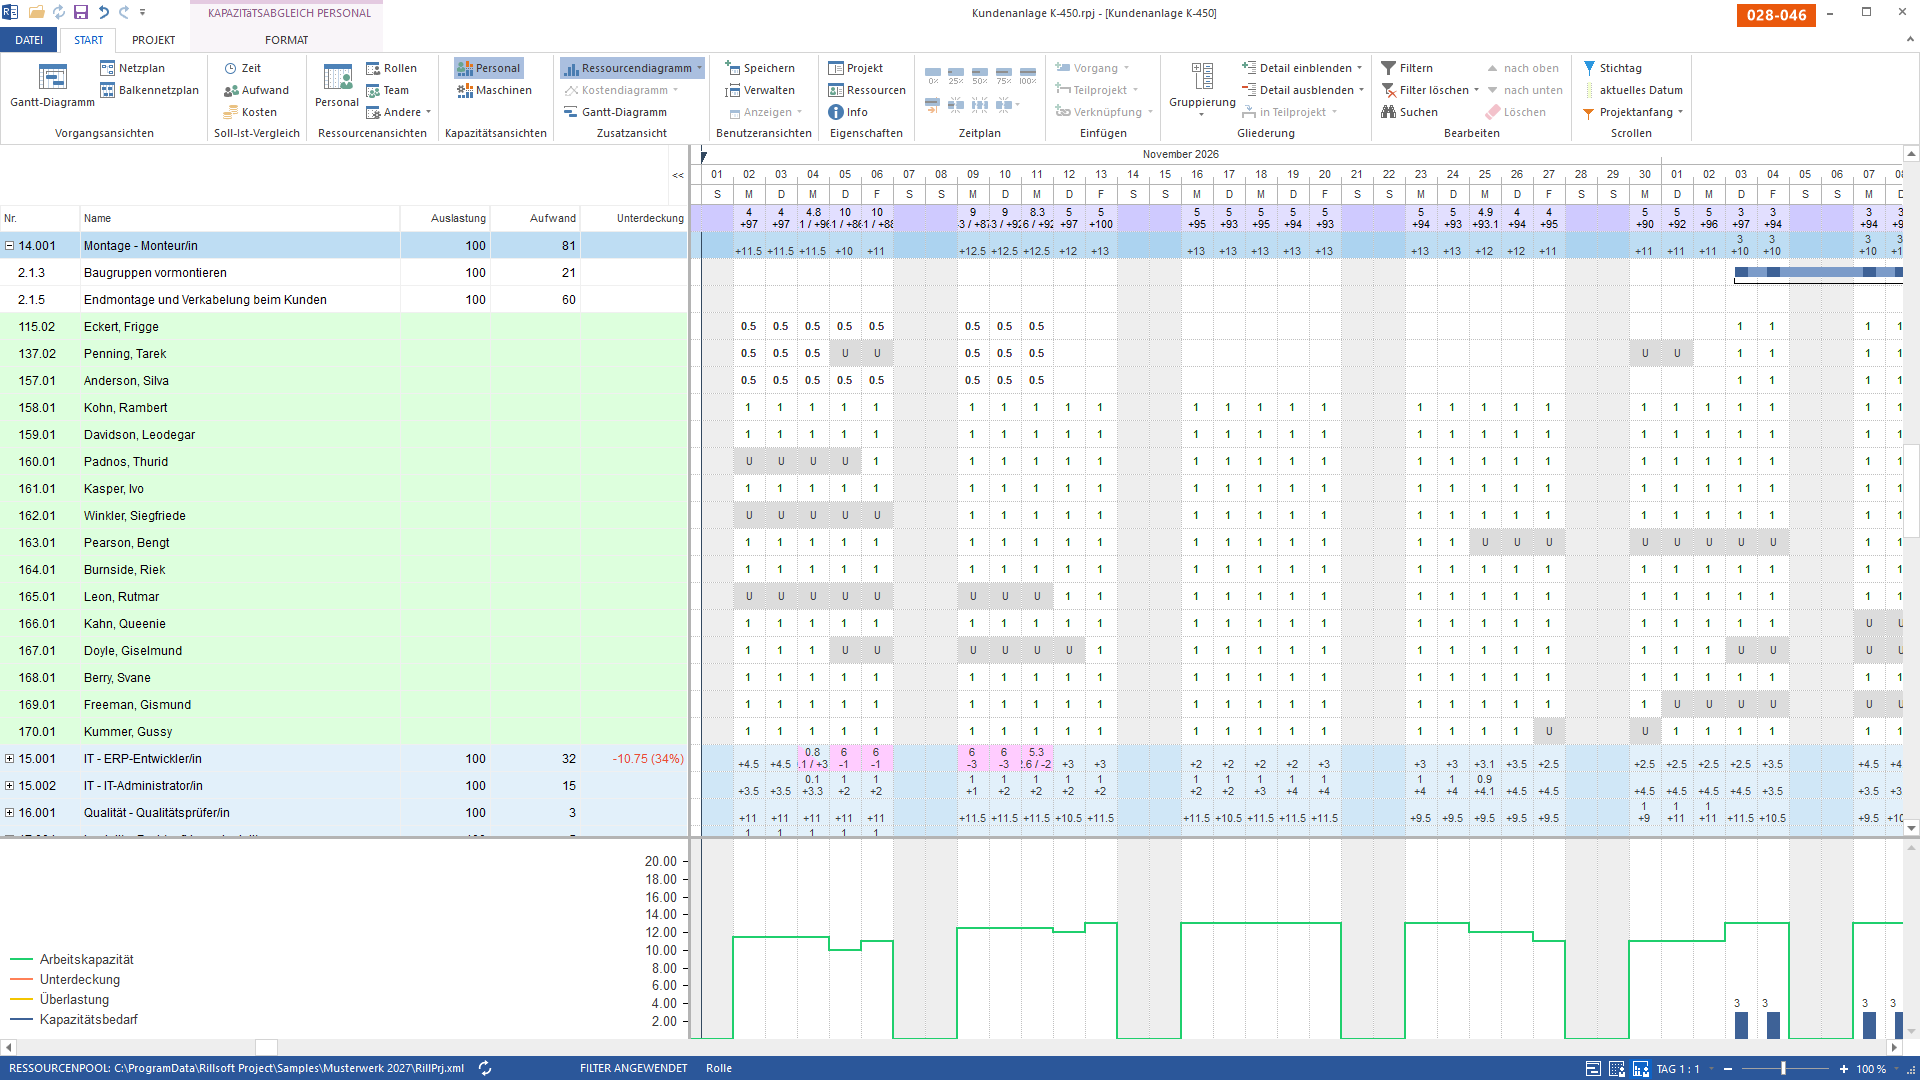Click the minus zoom out button
Screen dimensions: 1920x1080
(x=1728, y=1069)
